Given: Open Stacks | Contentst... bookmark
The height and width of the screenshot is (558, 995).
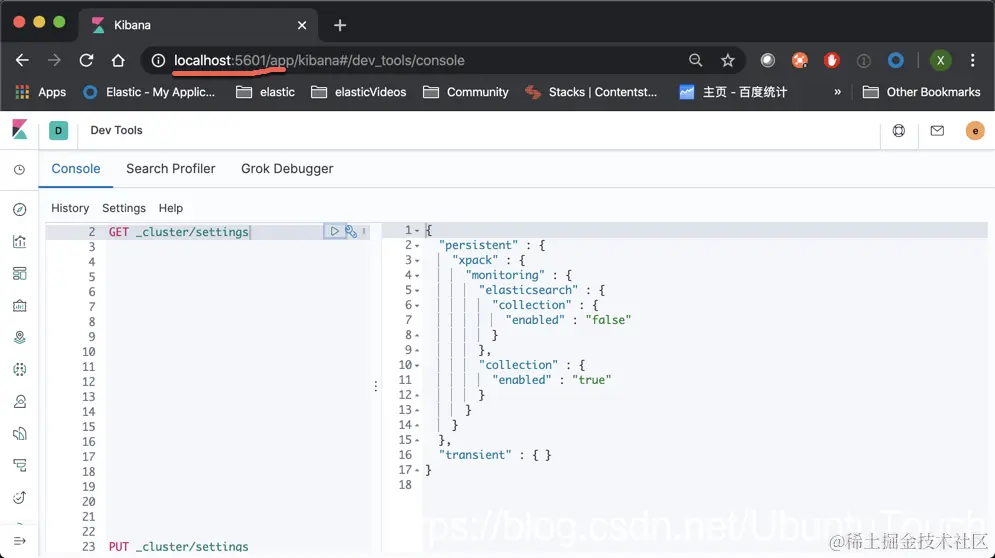Looking at the screenshot, I should (x=591, y=92).
